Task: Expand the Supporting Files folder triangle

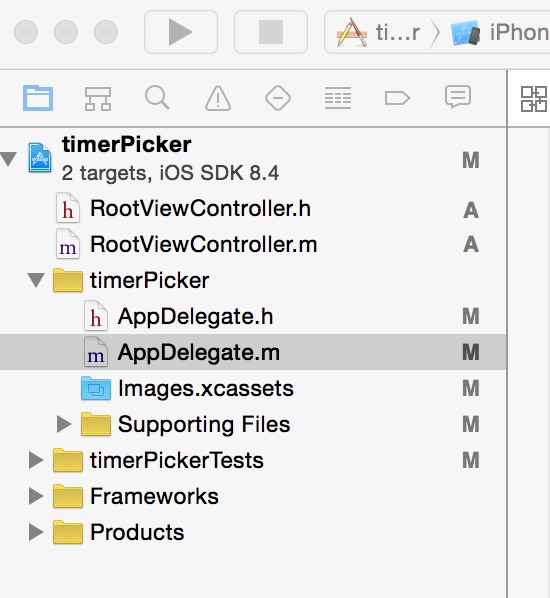Action: pos(64,424)
